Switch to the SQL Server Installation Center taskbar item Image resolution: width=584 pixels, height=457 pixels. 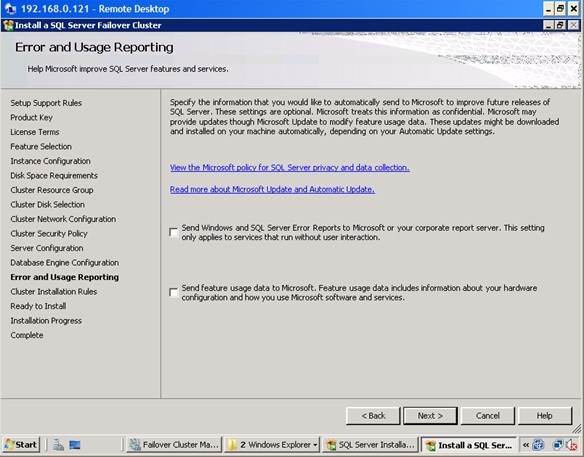click(x=370, y=445)
